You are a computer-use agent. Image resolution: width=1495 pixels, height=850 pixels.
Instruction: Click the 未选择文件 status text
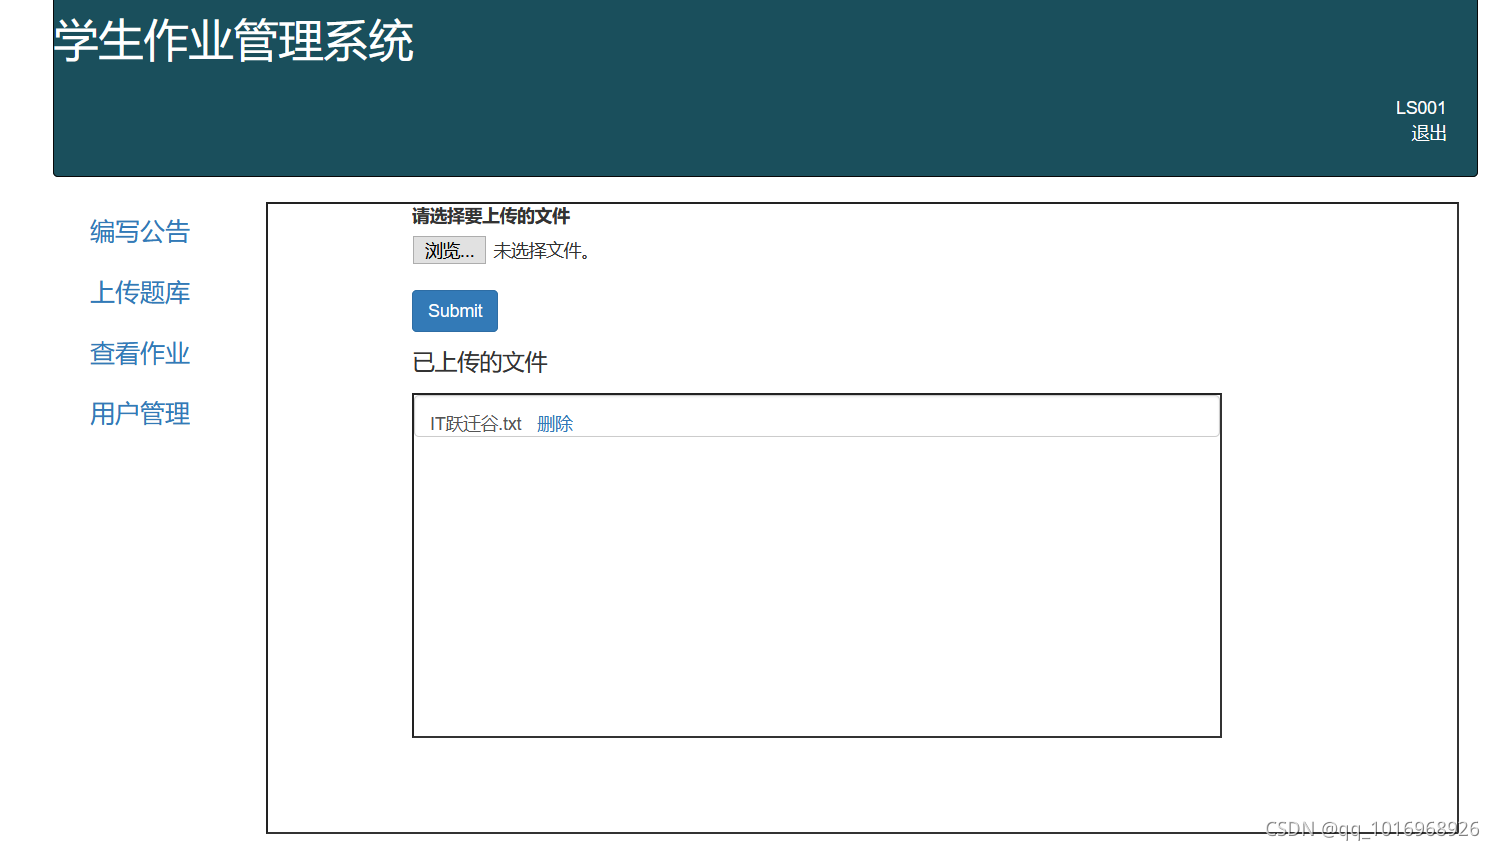(538, 250)
